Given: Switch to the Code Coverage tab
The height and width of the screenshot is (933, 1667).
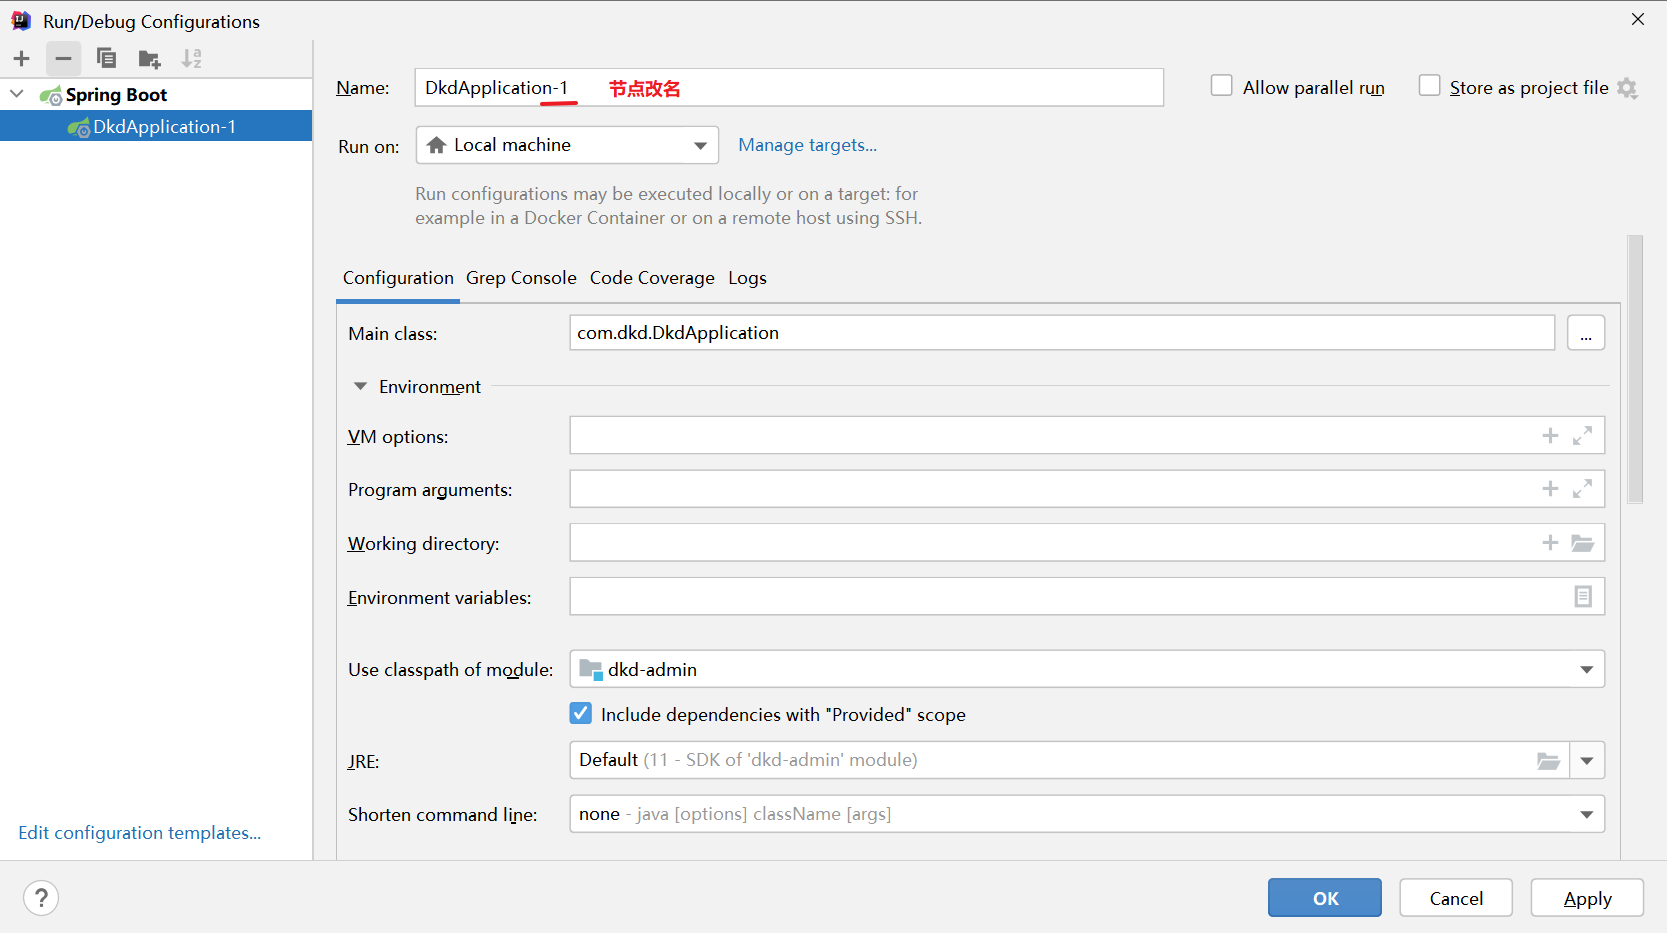Looking at the screenshot, I should (652, 278).
